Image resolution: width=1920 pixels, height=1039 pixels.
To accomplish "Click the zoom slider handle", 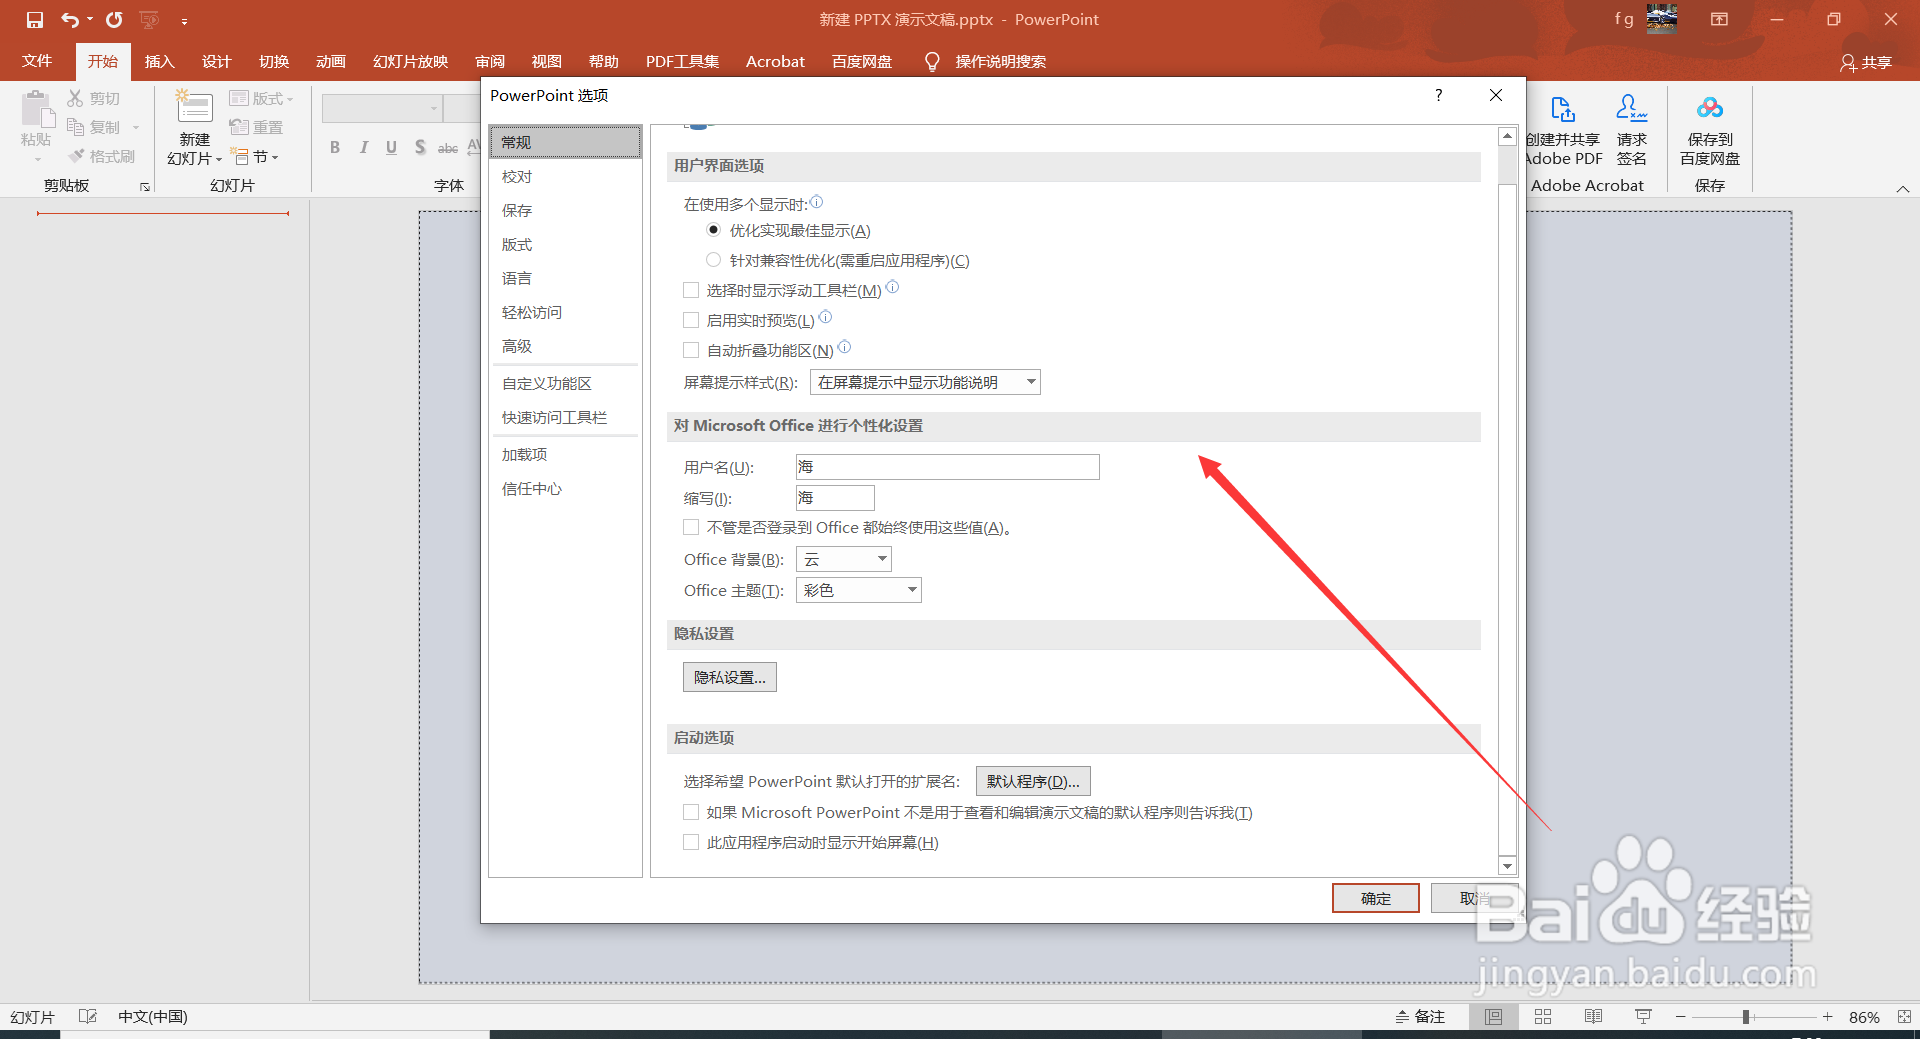I will click(1746, 1016).
